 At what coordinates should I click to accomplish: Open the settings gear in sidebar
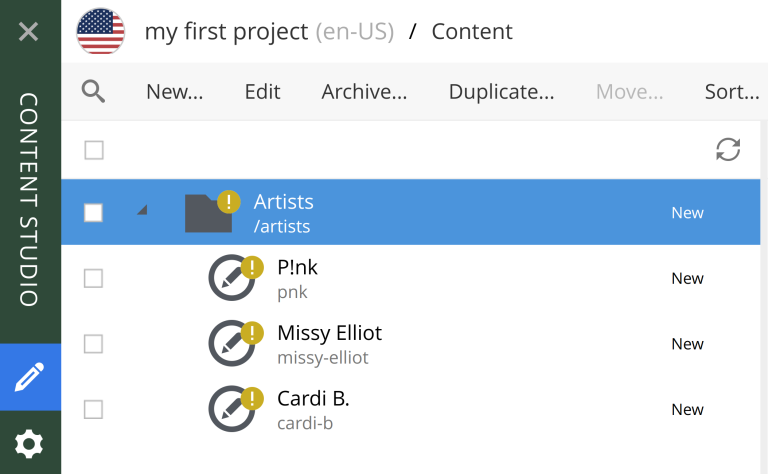click(x=29, y=444)
